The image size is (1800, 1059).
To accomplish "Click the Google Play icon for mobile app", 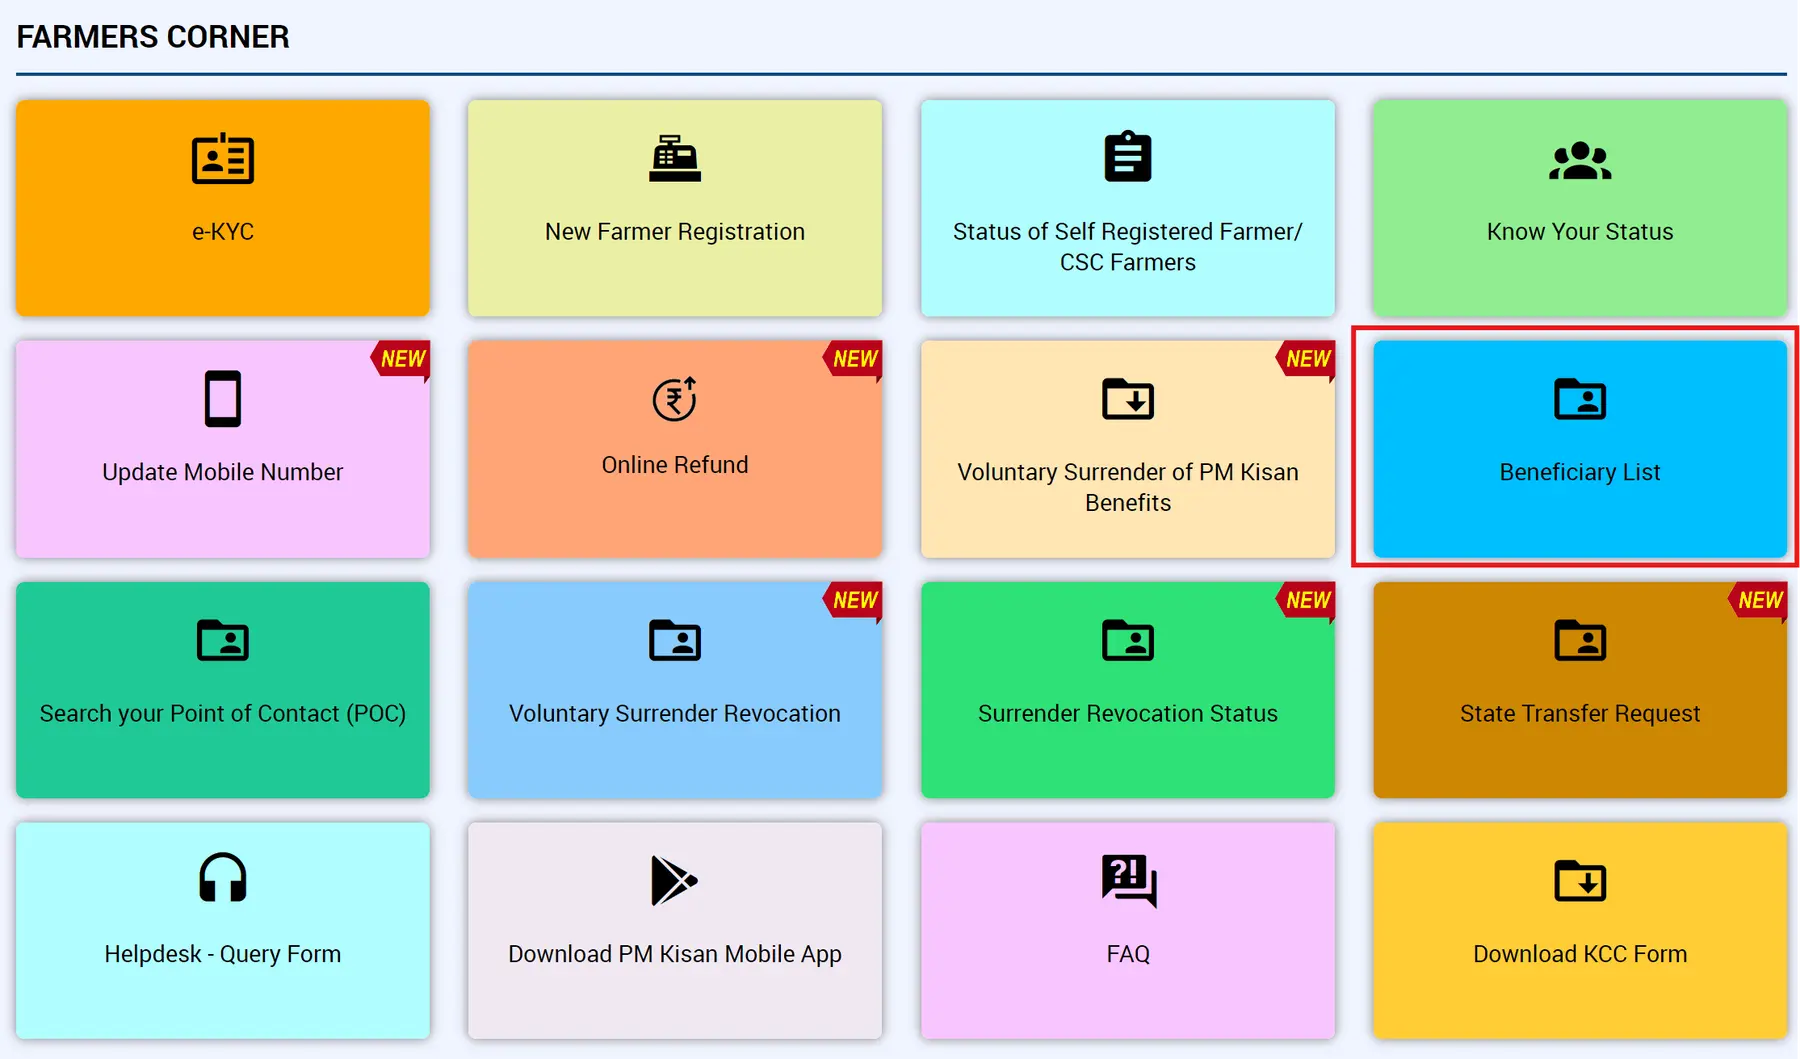I will (x=674, y=881).
